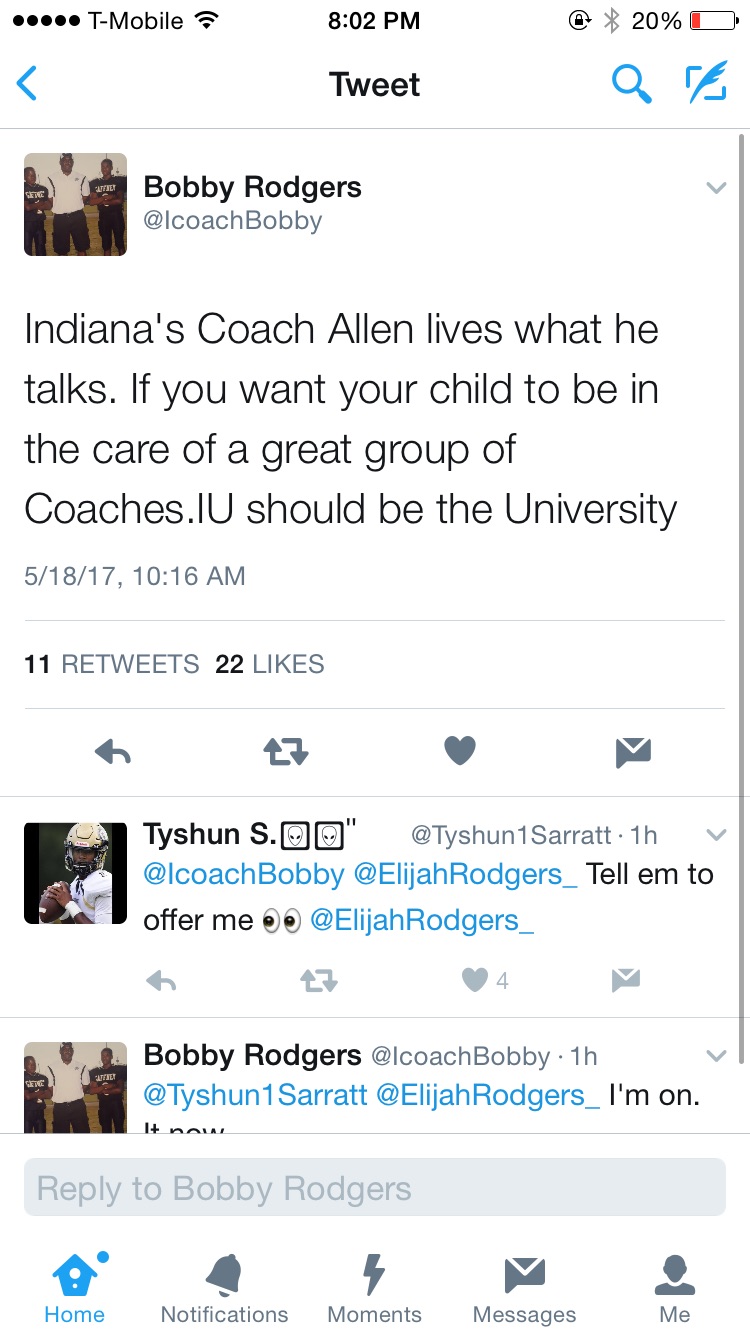This screenshot has width=750, height=1334.
Task: Share Tyshun's reply via message
Action: tap(625, 981)
